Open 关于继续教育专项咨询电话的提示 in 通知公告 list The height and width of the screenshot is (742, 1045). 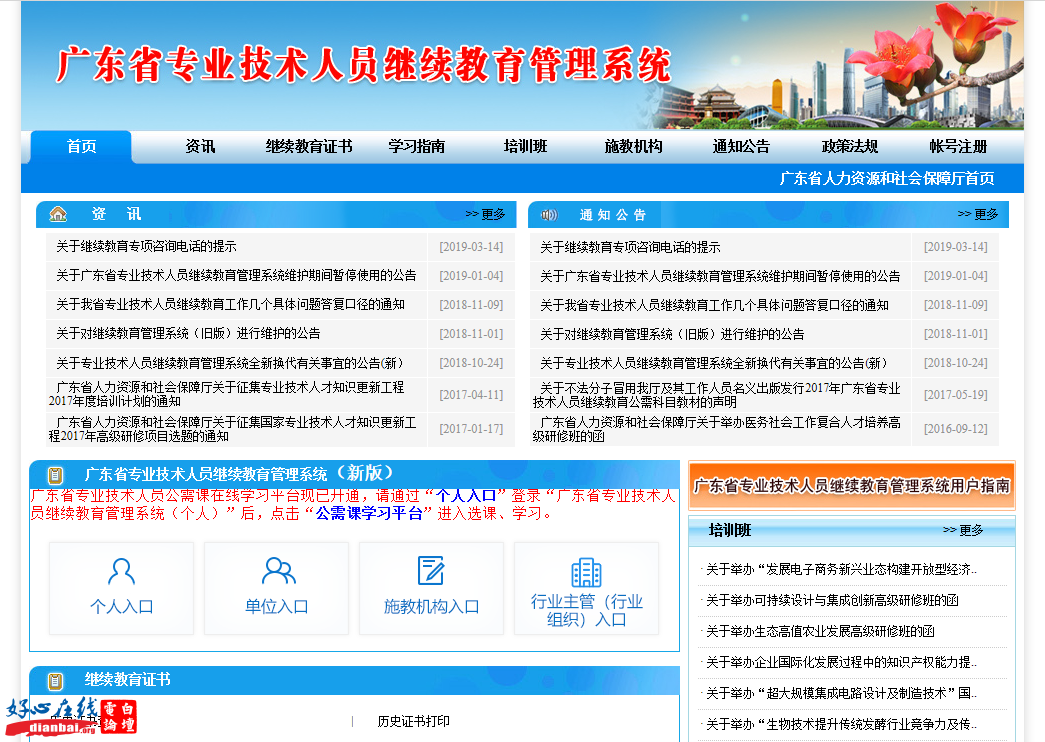click(x=630, y=247)
